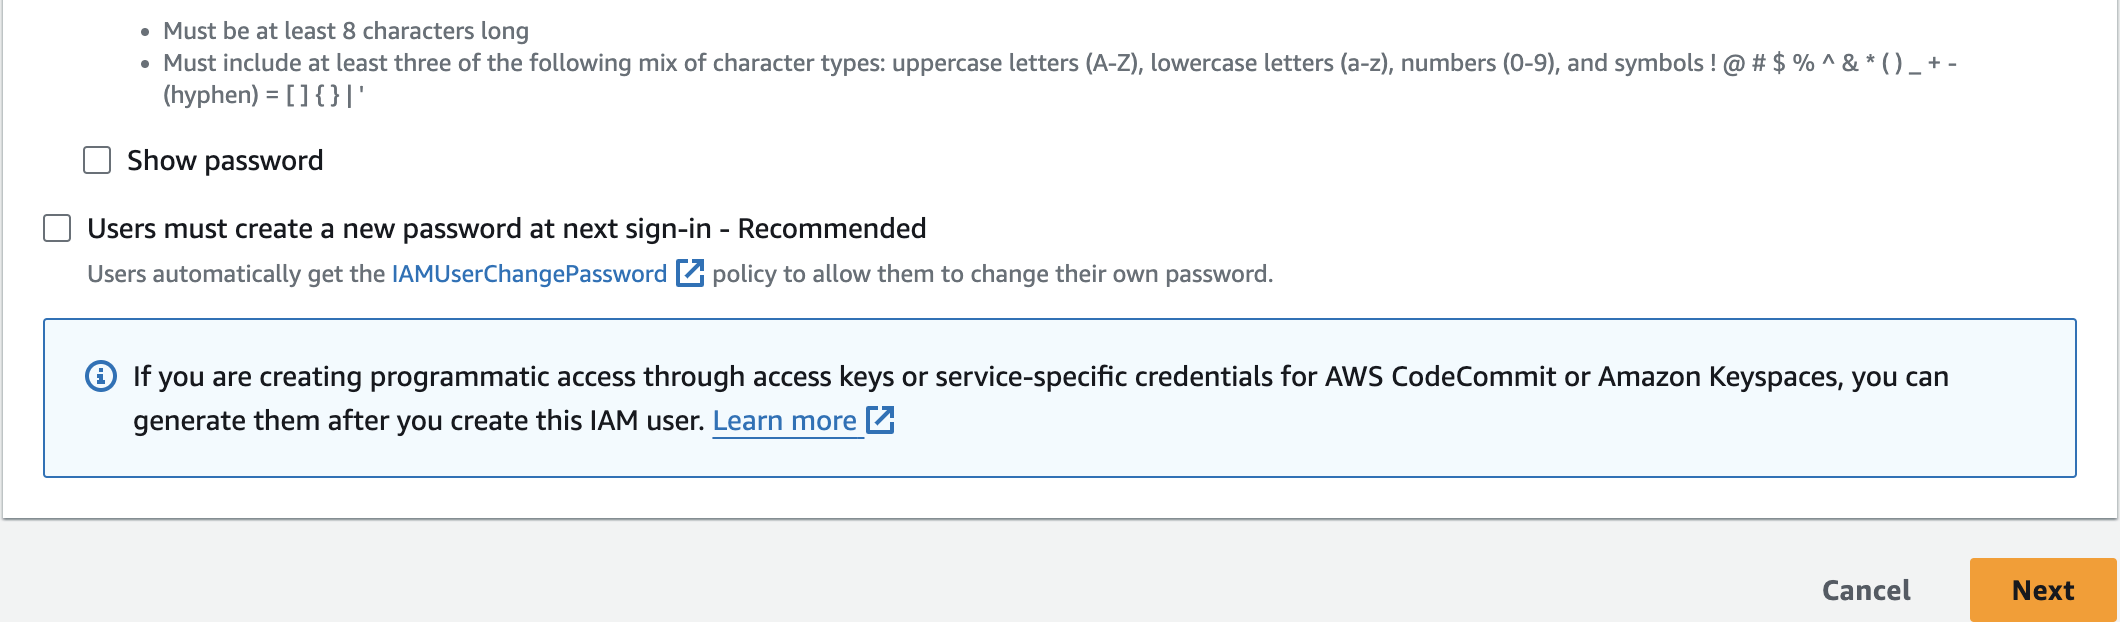
Task: Tick the new password at next sign-in checkbox
Action: (x=57, y=228)
